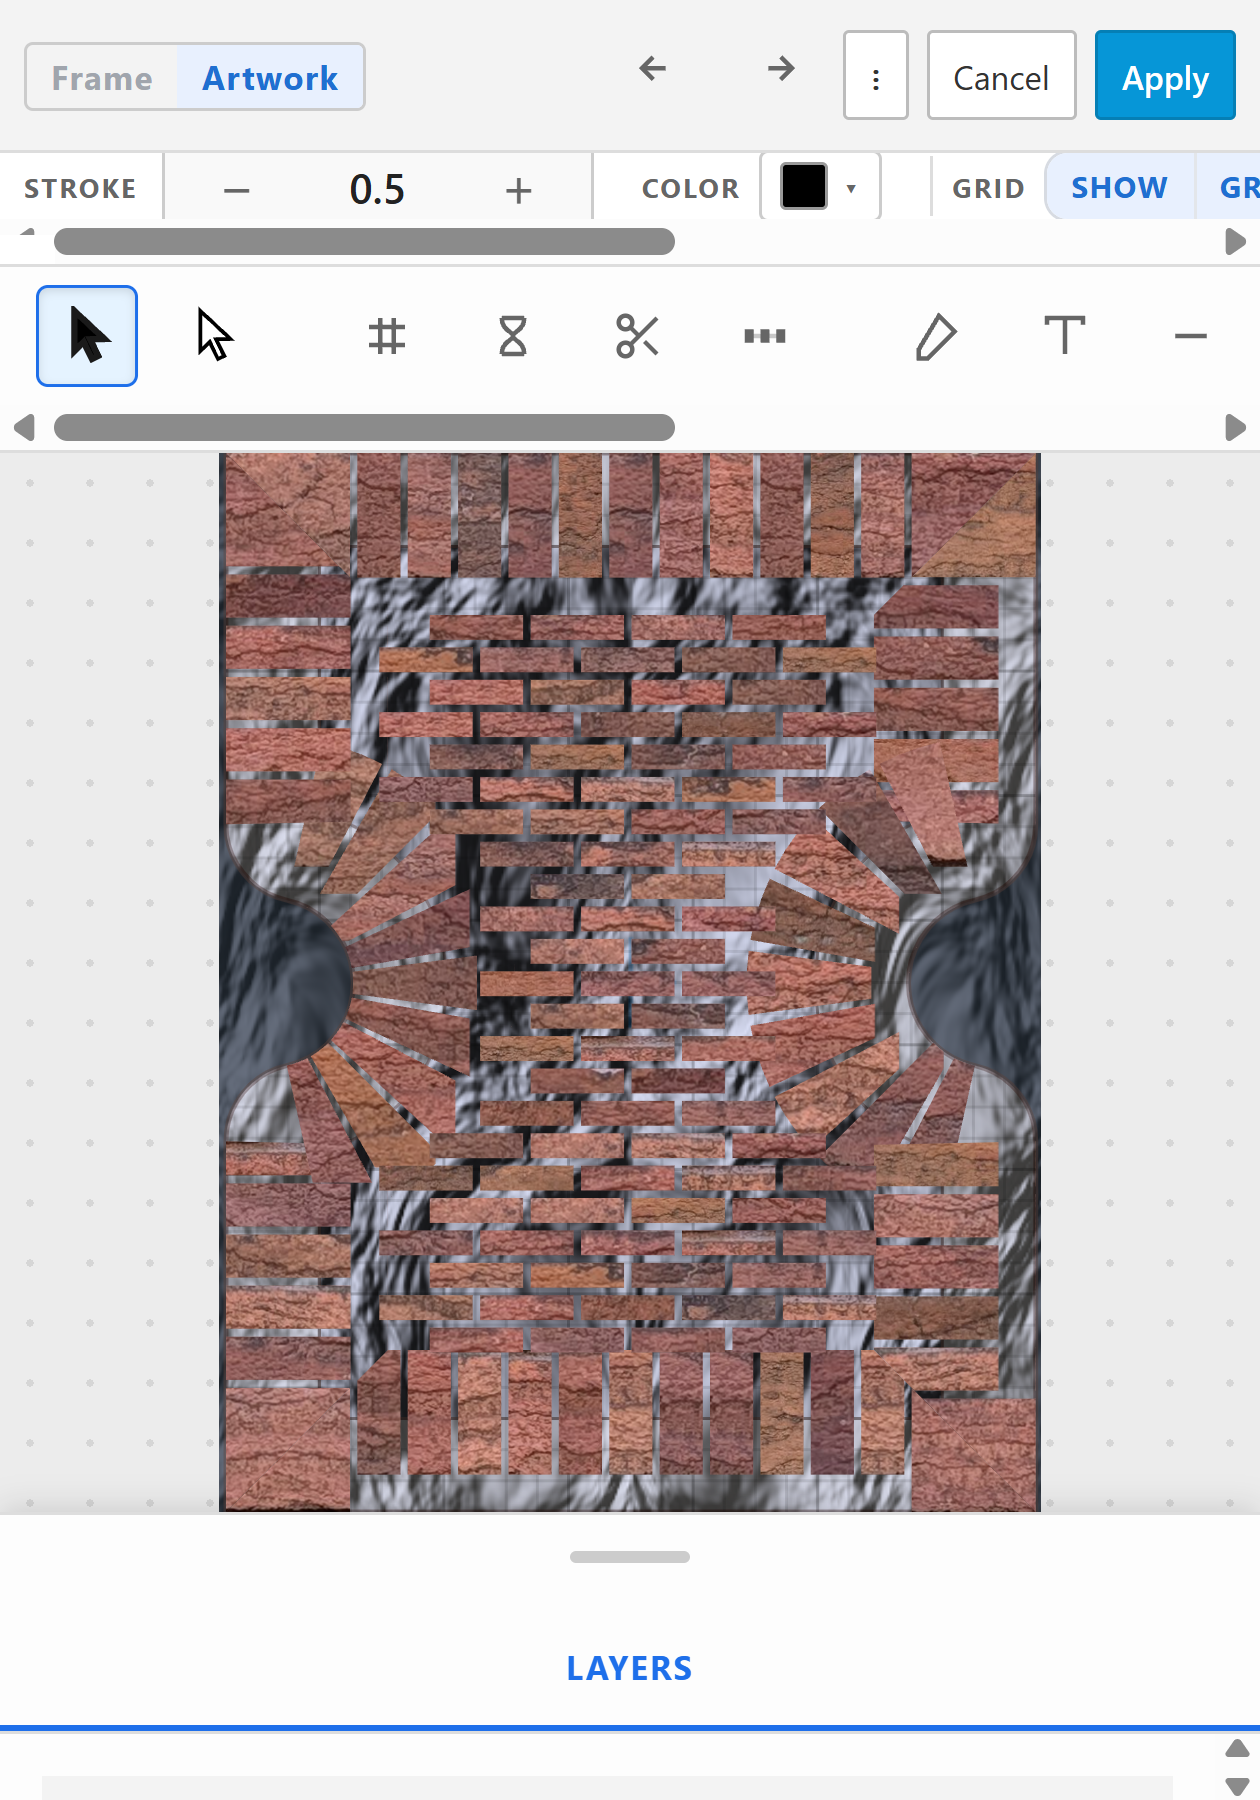Increase stroke width with plus
The image size is (1260, 1800).
point(518,189)
